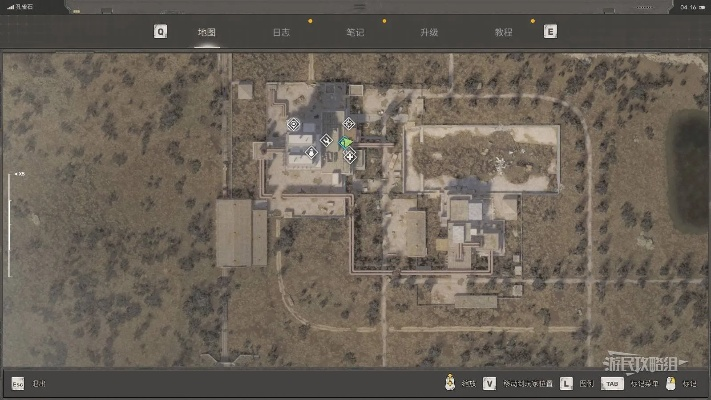Click the medic cross map marker
The width and height of the screenshot is (711, 400).
pos(349,155)
